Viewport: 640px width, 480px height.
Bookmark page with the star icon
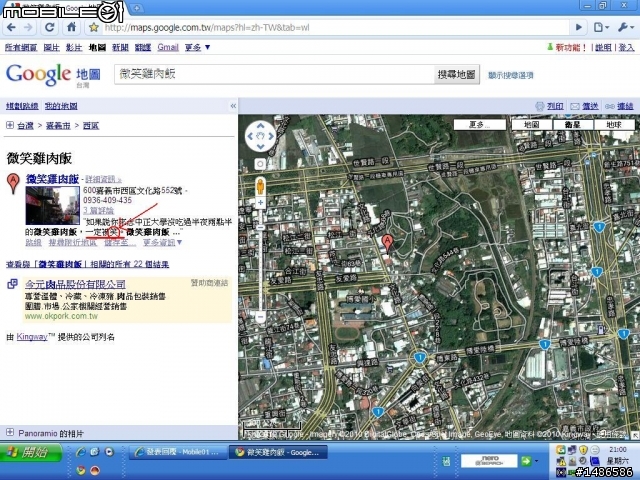[x=94, y=28]
